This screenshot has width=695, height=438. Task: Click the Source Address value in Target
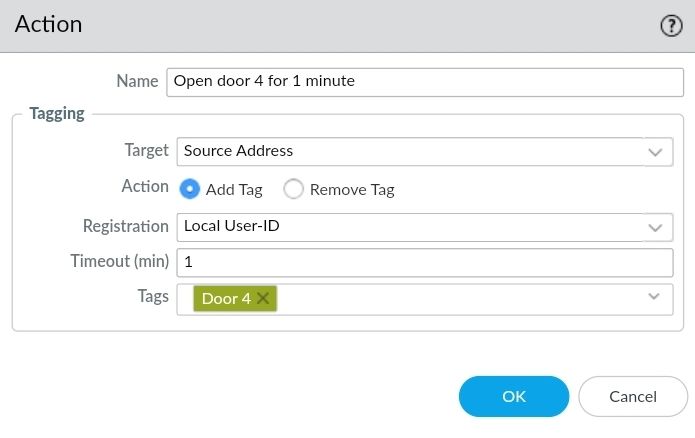click(239, 151)
